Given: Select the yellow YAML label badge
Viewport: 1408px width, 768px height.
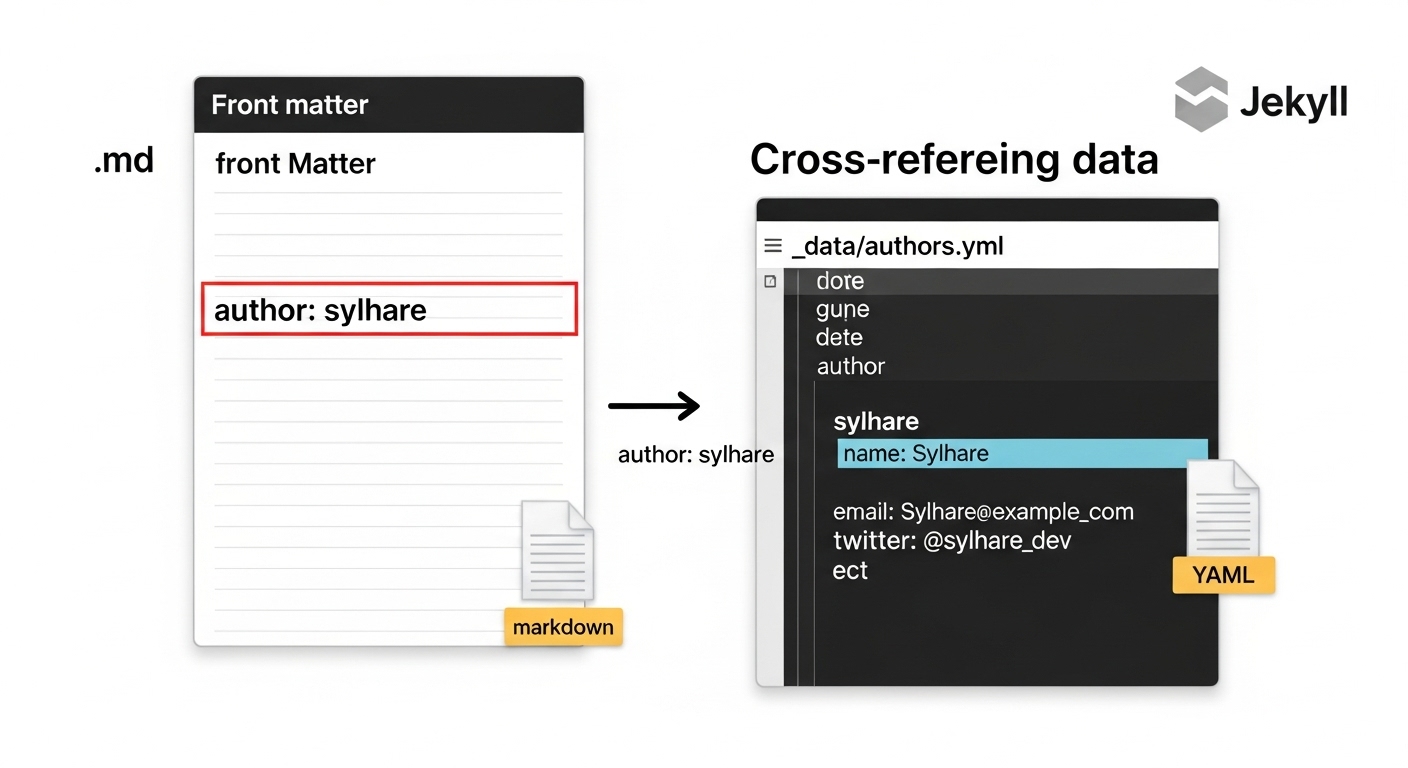Looking at the screenshot, I should point(1223,576).
